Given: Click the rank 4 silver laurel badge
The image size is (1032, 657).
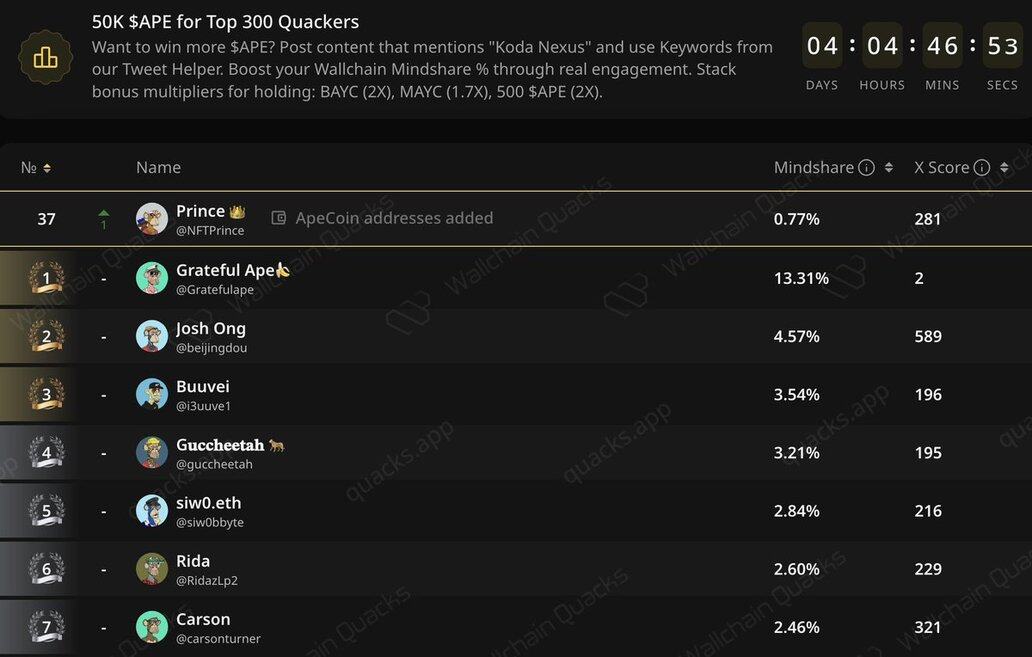Looking at the screenshot, I should click(46, 453).
